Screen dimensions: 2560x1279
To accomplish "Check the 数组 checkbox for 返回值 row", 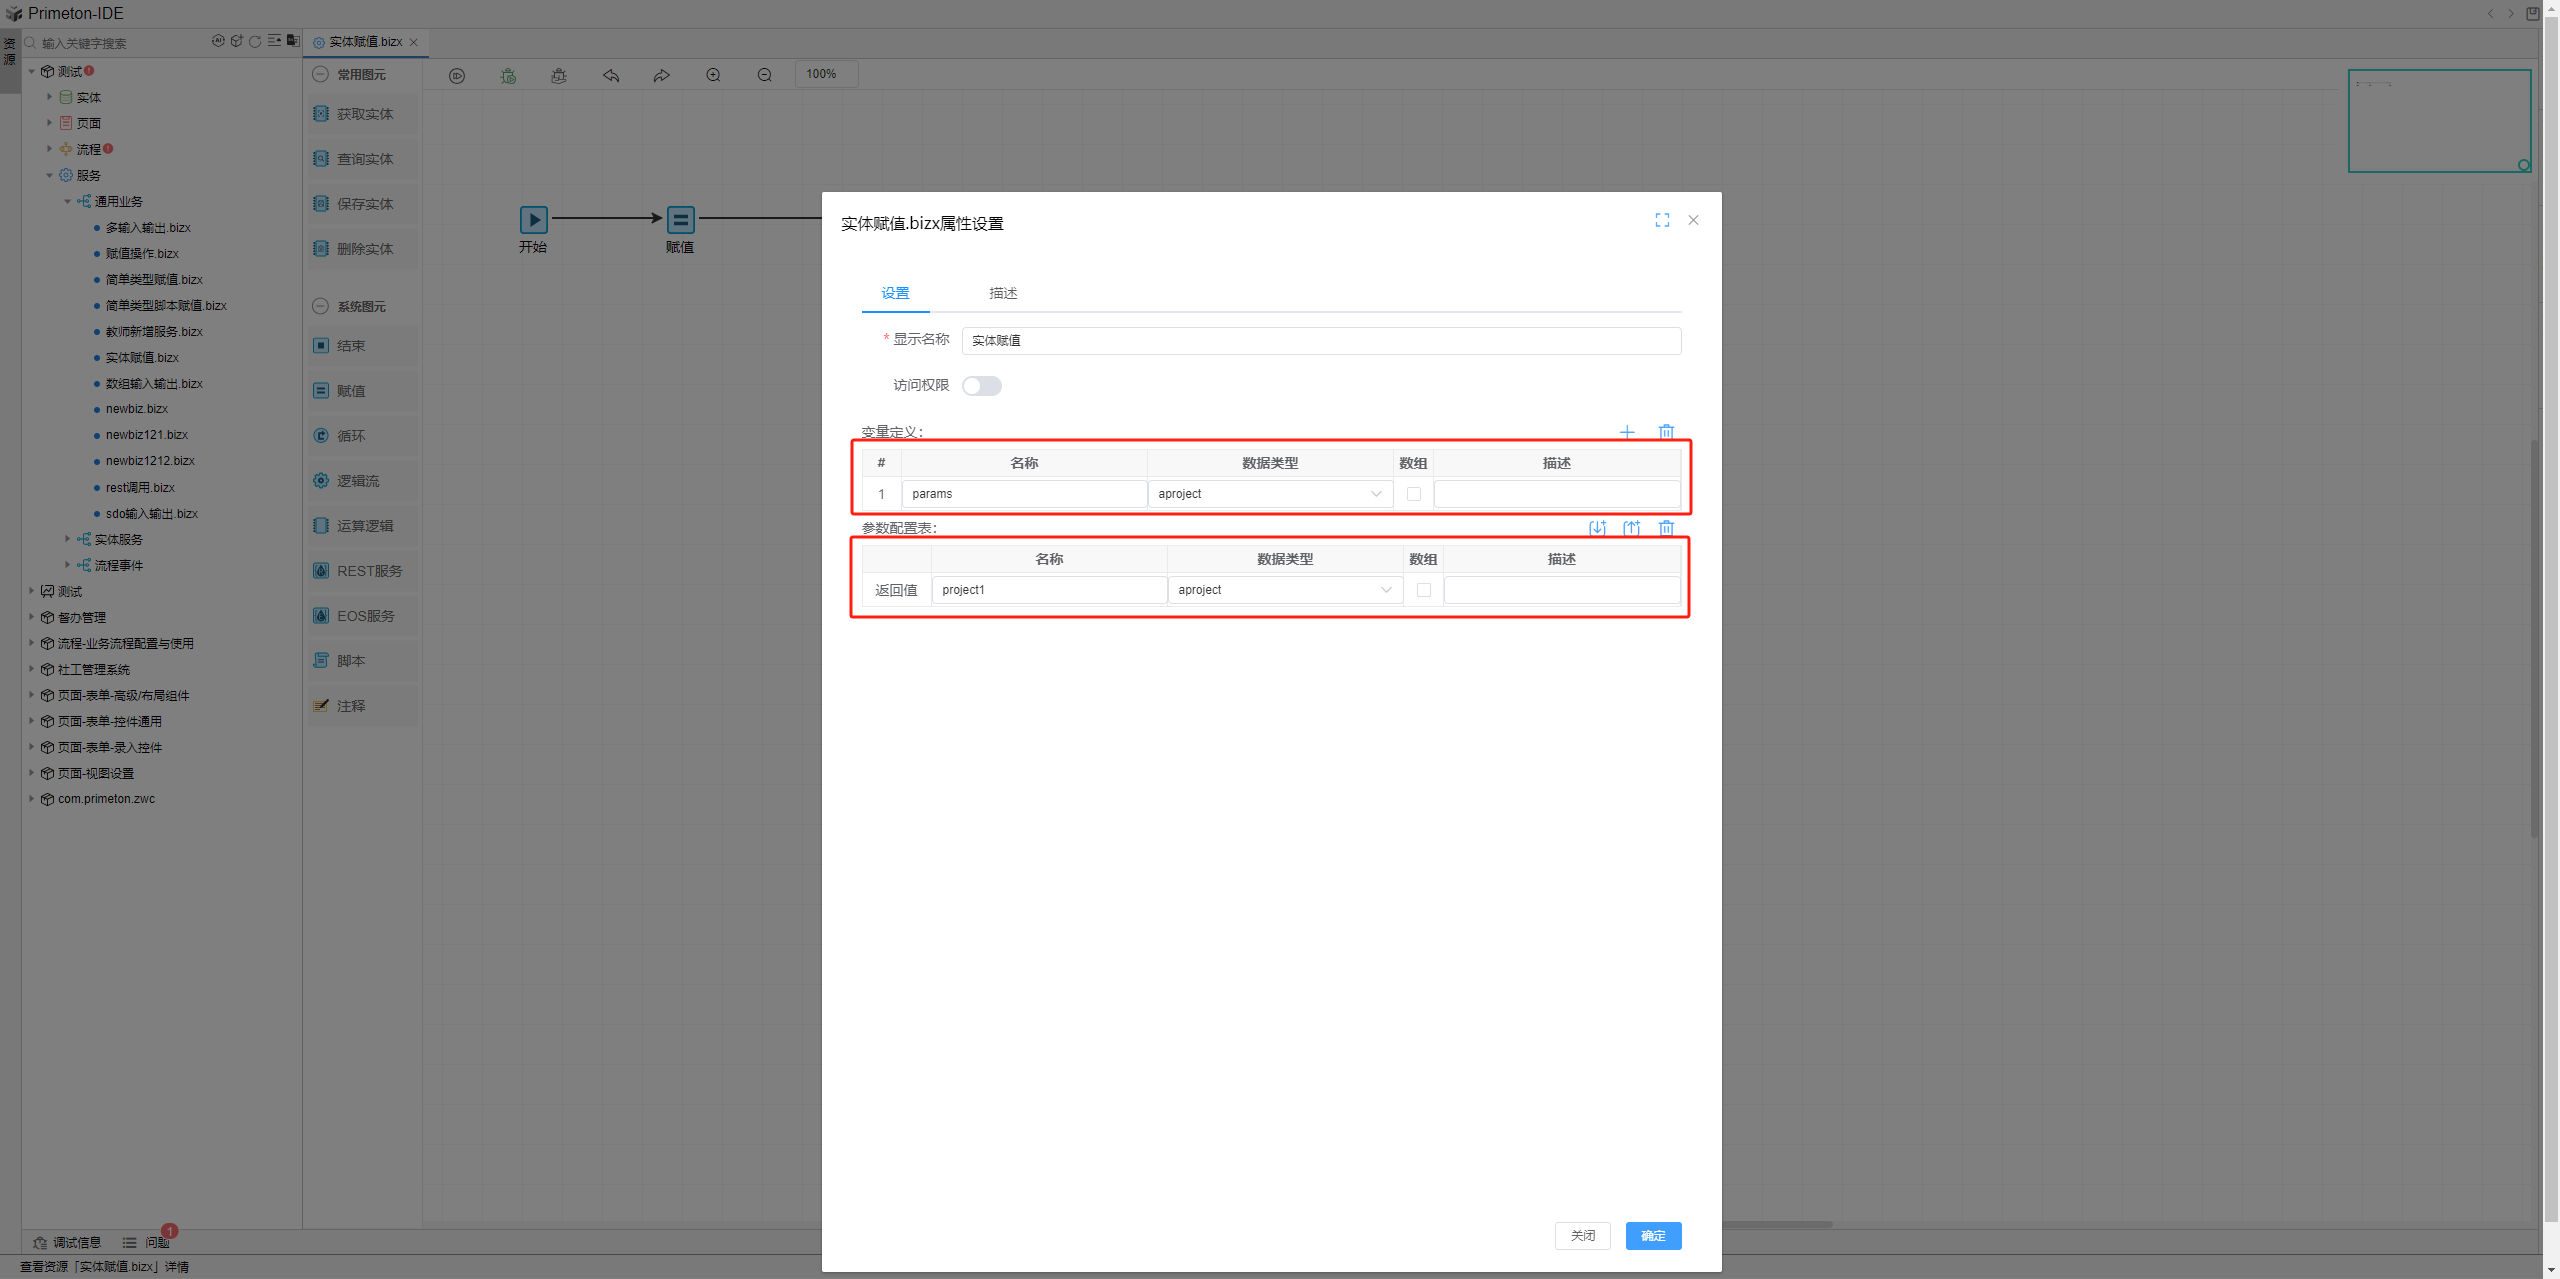I will tap(1423, 590).
